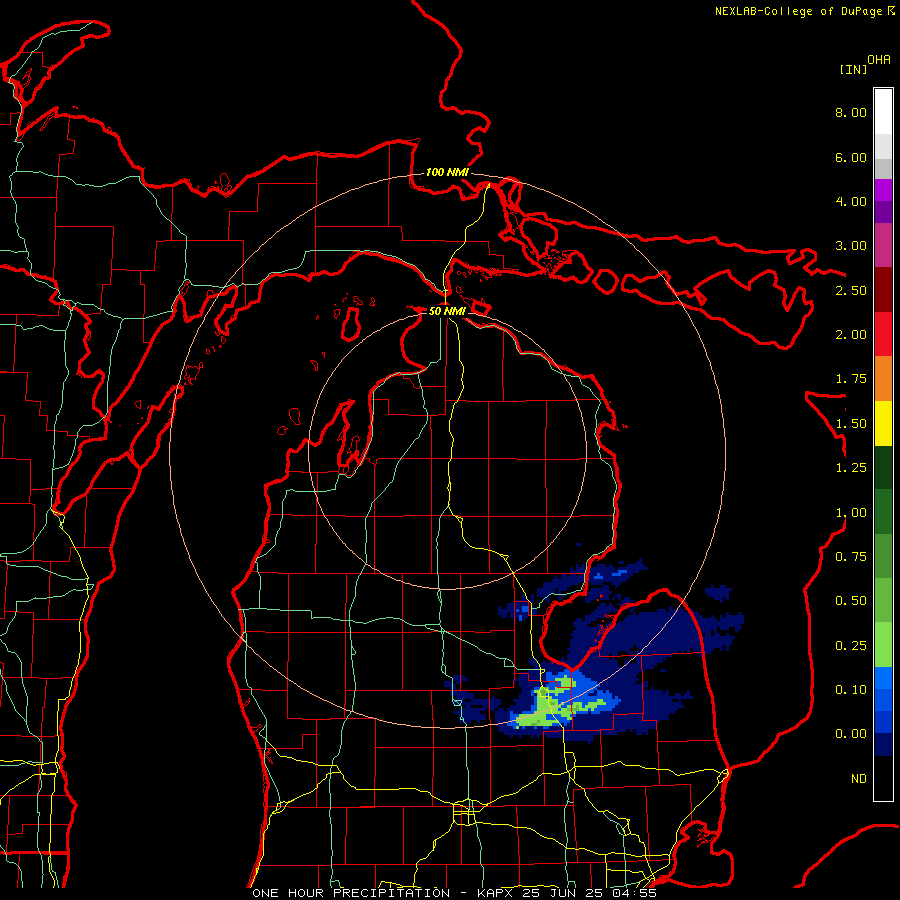The height and width of the screenshot is (900, 900).
Task: Click the 1.50 legend value
Action: (851, 424)
